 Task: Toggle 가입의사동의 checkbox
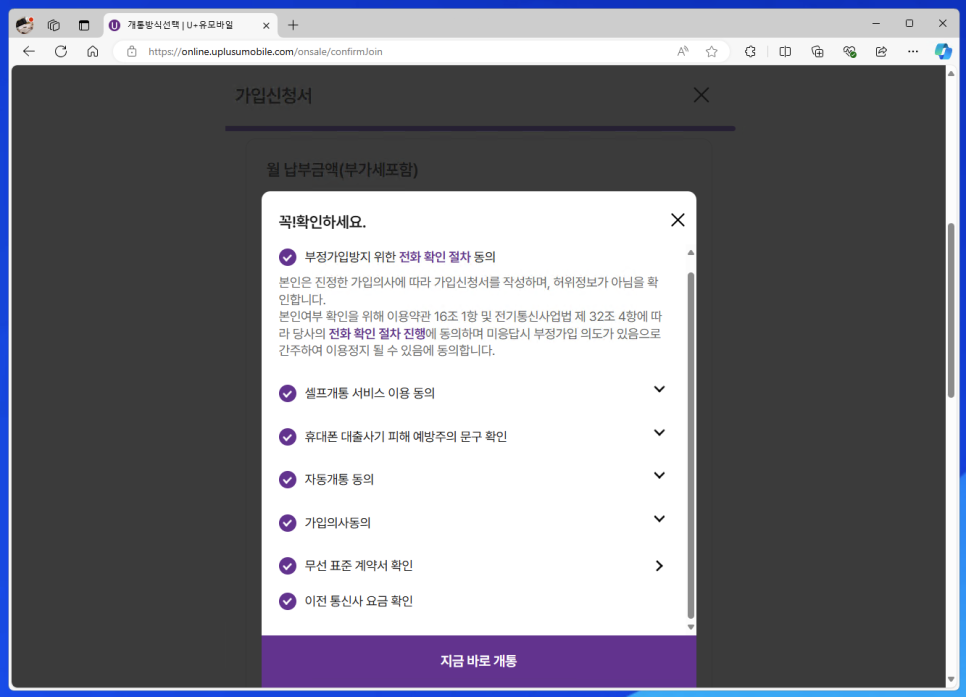coord(288,523)
